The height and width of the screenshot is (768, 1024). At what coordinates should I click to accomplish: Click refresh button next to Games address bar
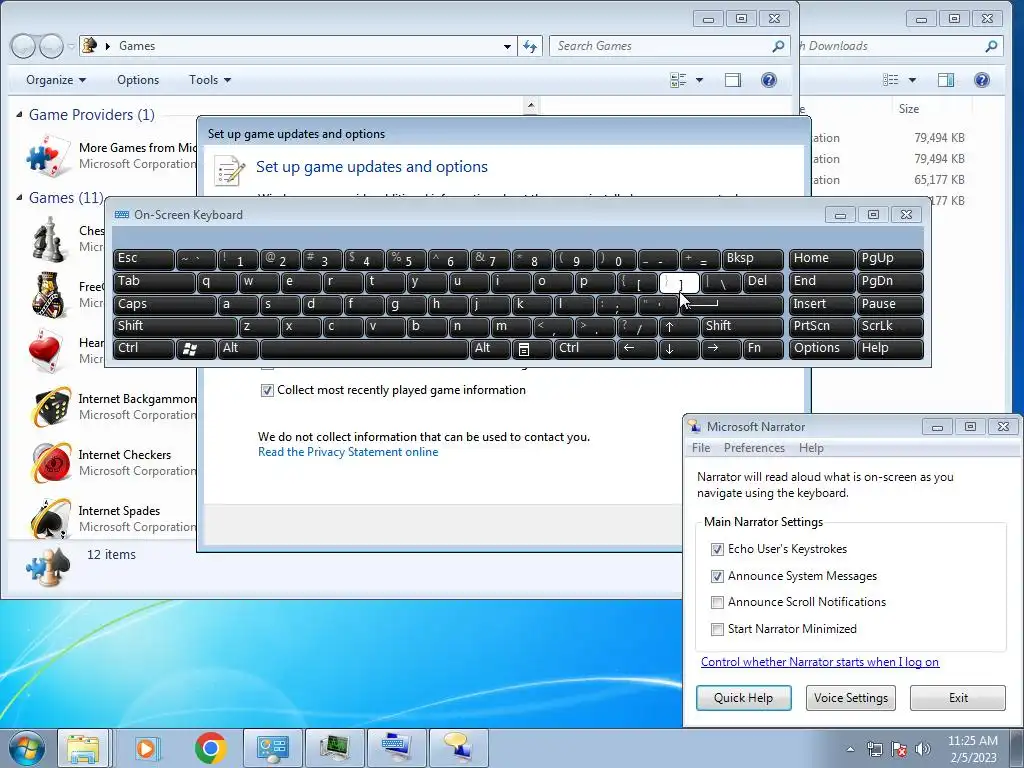[530, 46]
